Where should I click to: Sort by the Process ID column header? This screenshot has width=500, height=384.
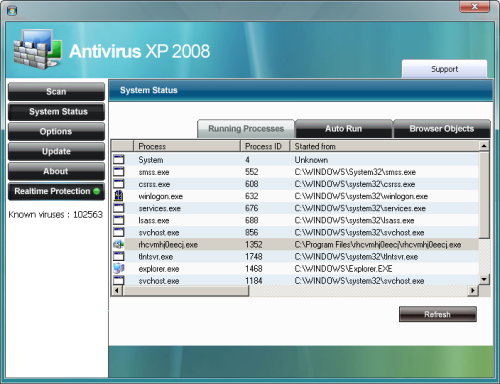tap(265, 146)
